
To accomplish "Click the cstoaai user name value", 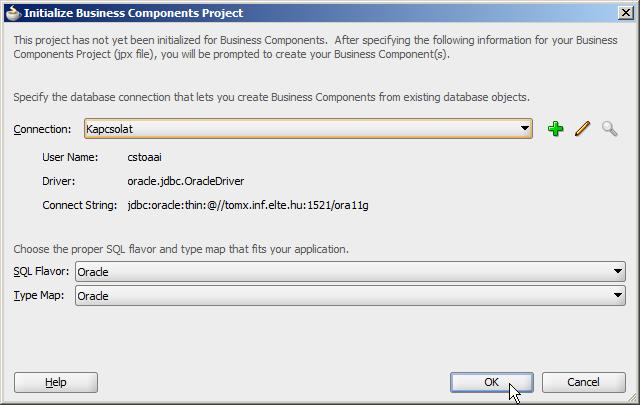I will pos(144,157).
